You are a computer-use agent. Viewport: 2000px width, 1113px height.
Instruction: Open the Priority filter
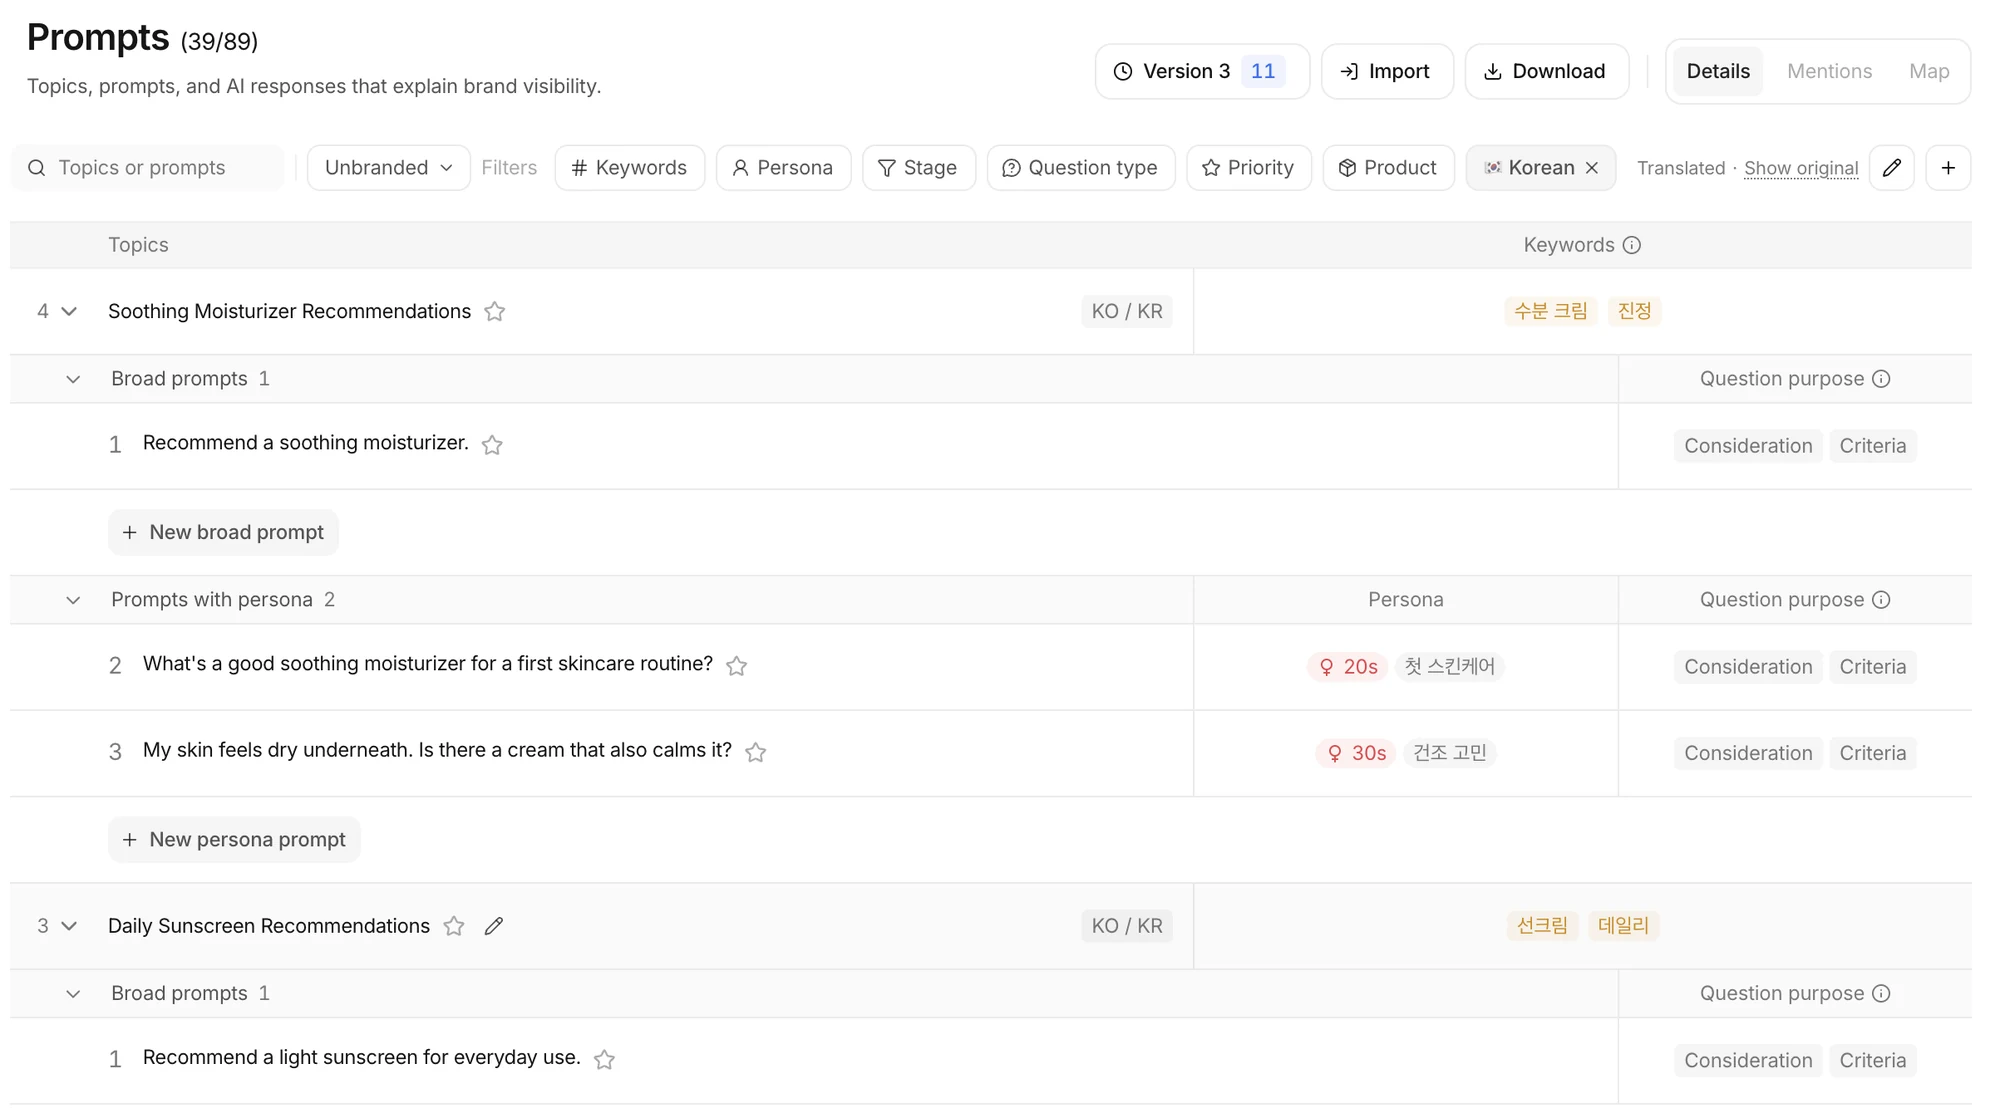(1248, 167)
